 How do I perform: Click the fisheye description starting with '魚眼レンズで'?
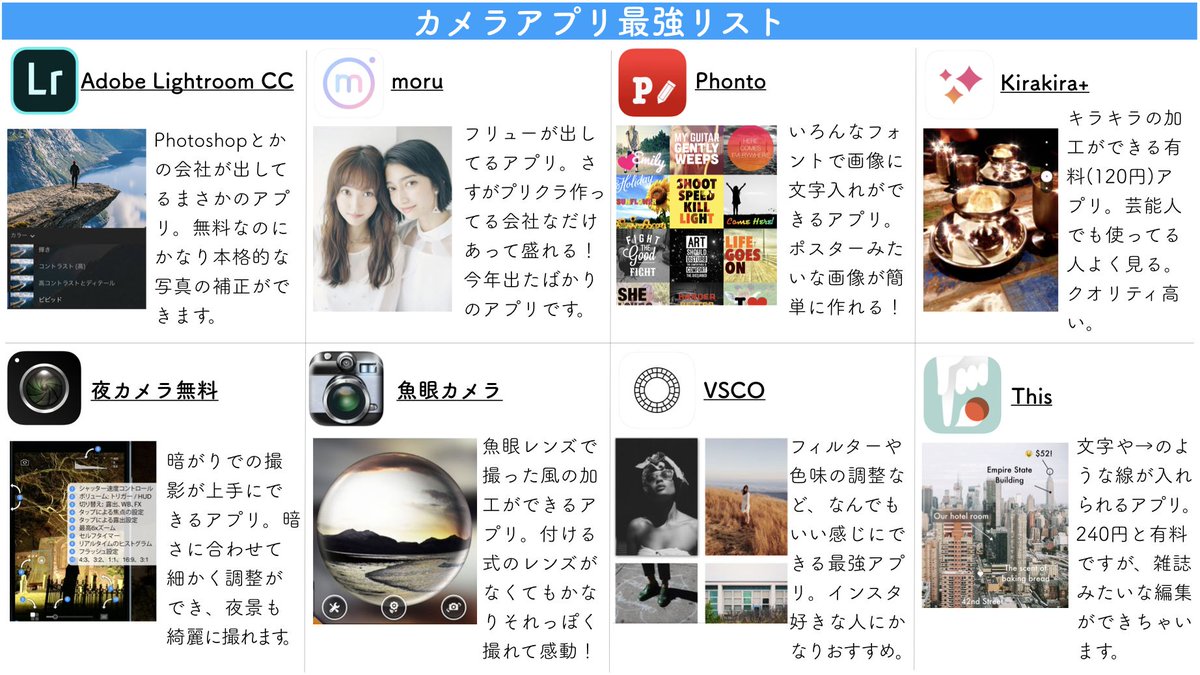(541, 548)
